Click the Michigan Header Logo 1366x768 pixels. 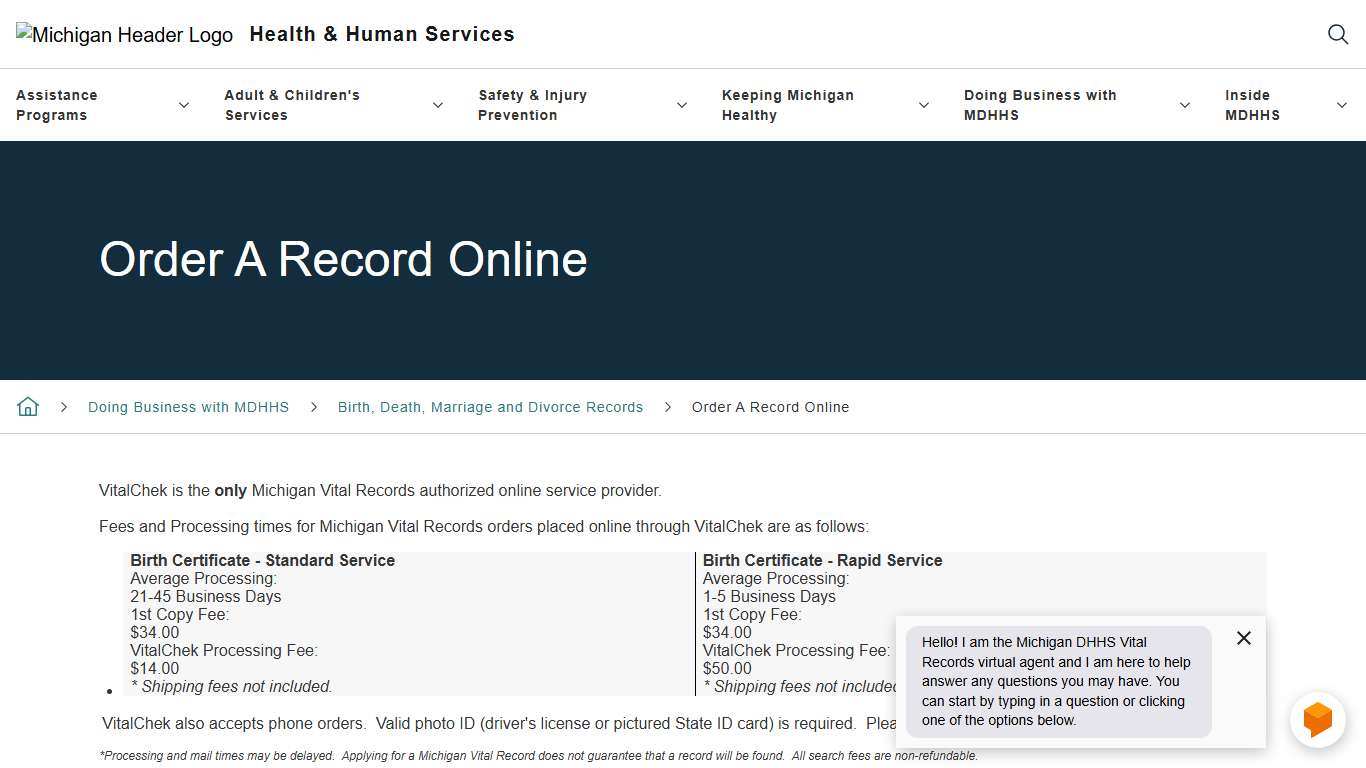pyautogui.click(x=123, y=34)
